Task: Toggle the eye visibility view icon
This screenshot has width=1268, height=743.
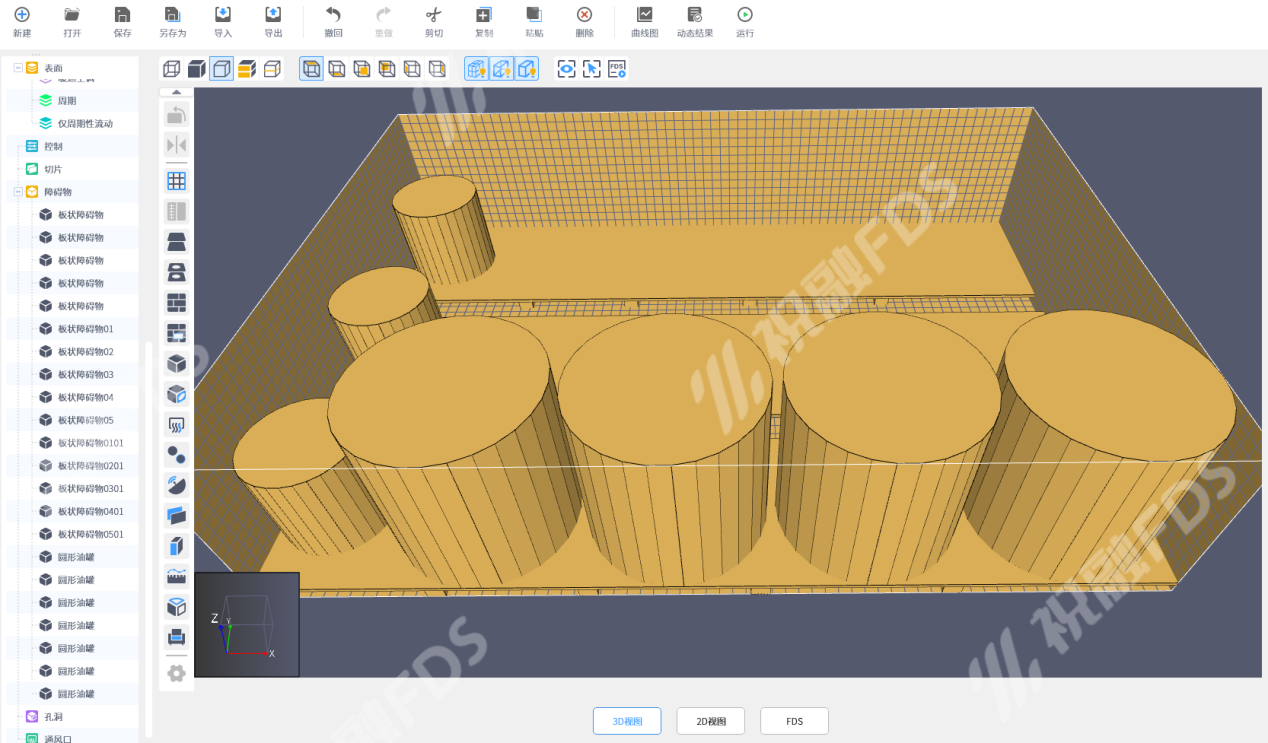Action: click(567, 69)
